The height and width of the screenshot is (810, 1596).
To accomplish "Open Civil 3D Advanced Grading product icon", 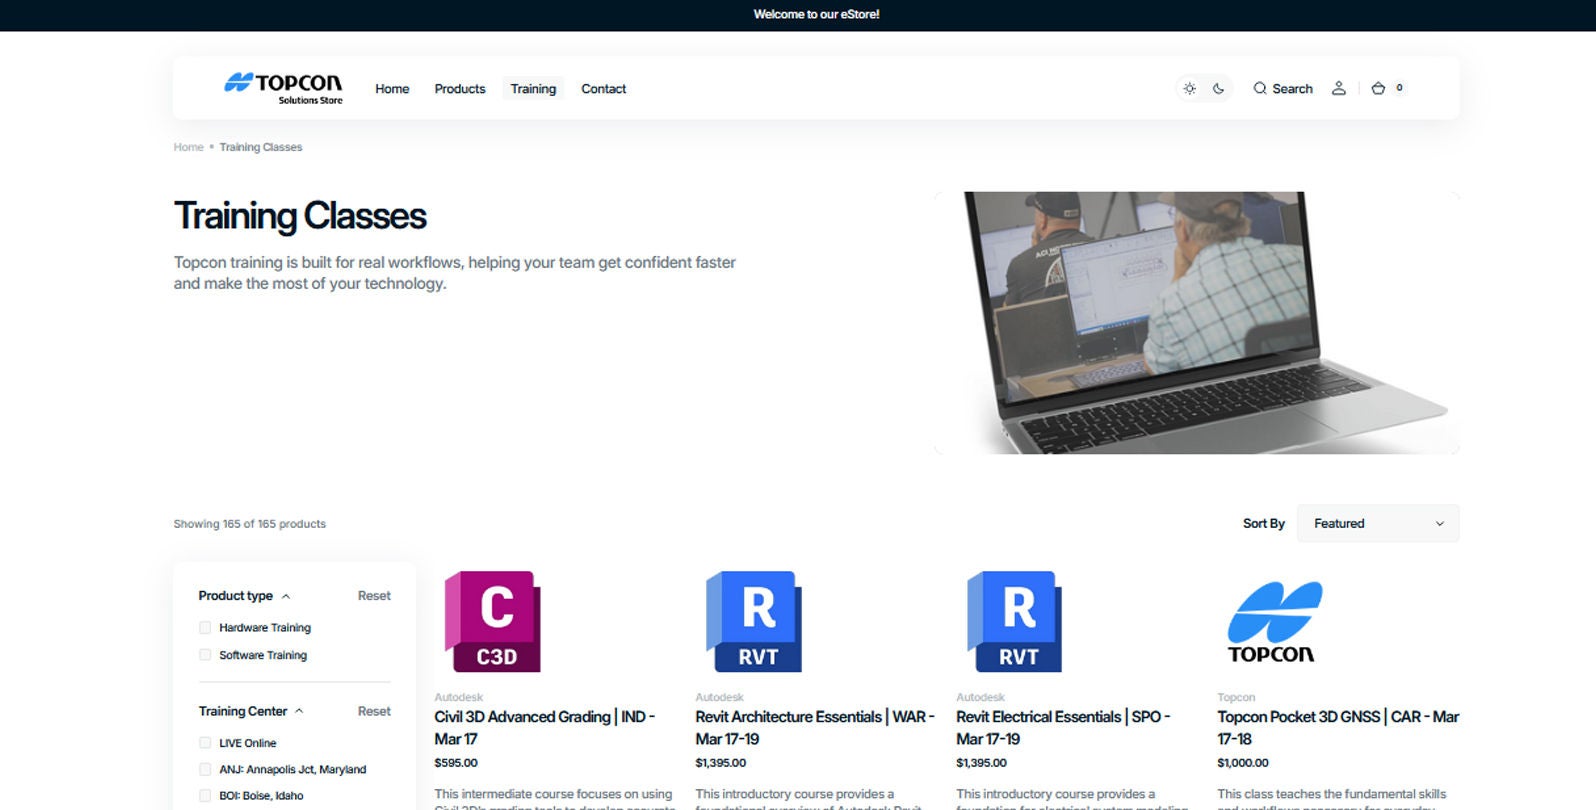I will click(493, 621).
